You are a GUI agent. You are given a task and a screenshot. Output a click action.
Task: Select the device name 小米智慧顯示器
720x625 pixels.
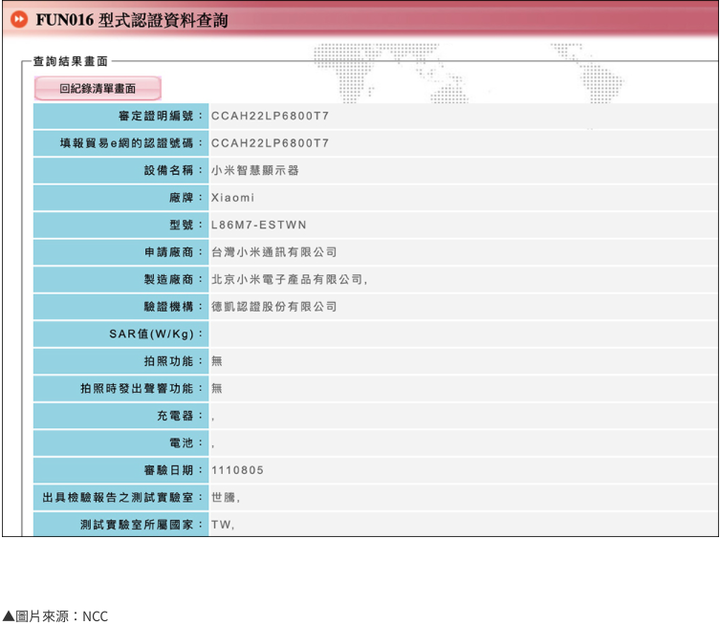coord(255,170)
